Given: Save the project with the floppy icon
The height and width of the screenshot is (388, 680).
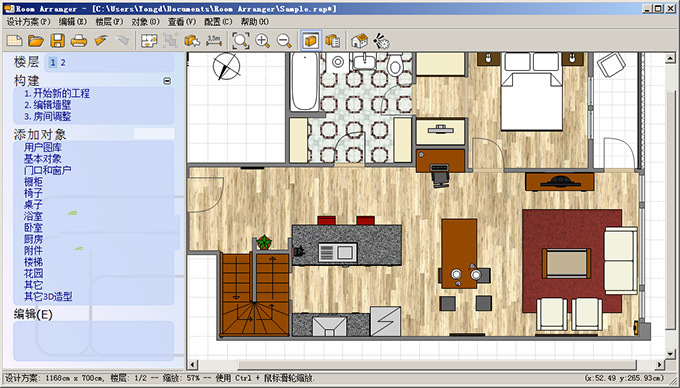Looking at the screenshot, I should [57, 41].
